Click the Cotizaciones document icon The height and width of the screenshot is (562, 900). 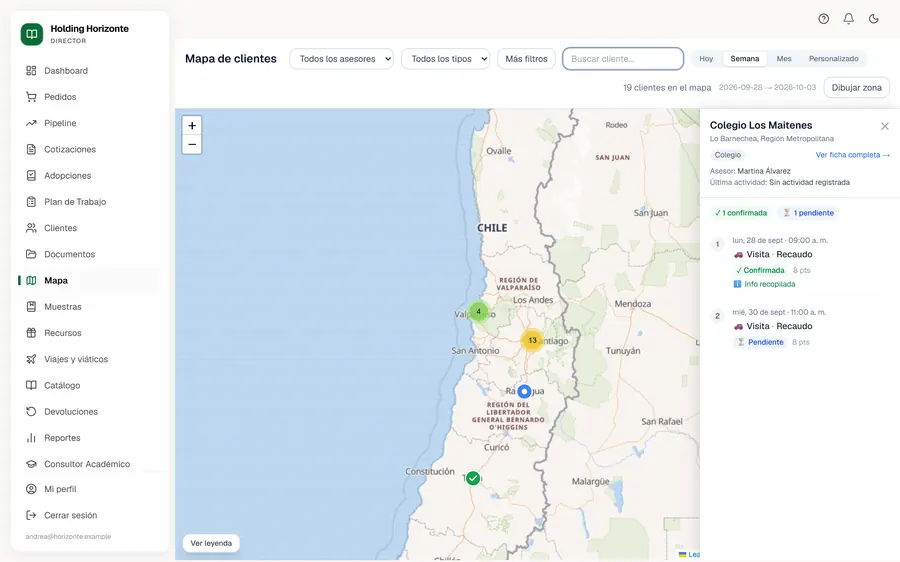coord(31,149)
